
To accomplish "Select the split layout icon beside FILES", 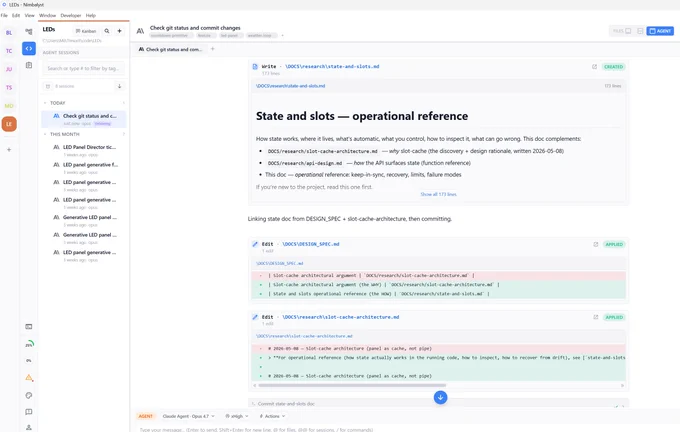I will coord(640,31).
